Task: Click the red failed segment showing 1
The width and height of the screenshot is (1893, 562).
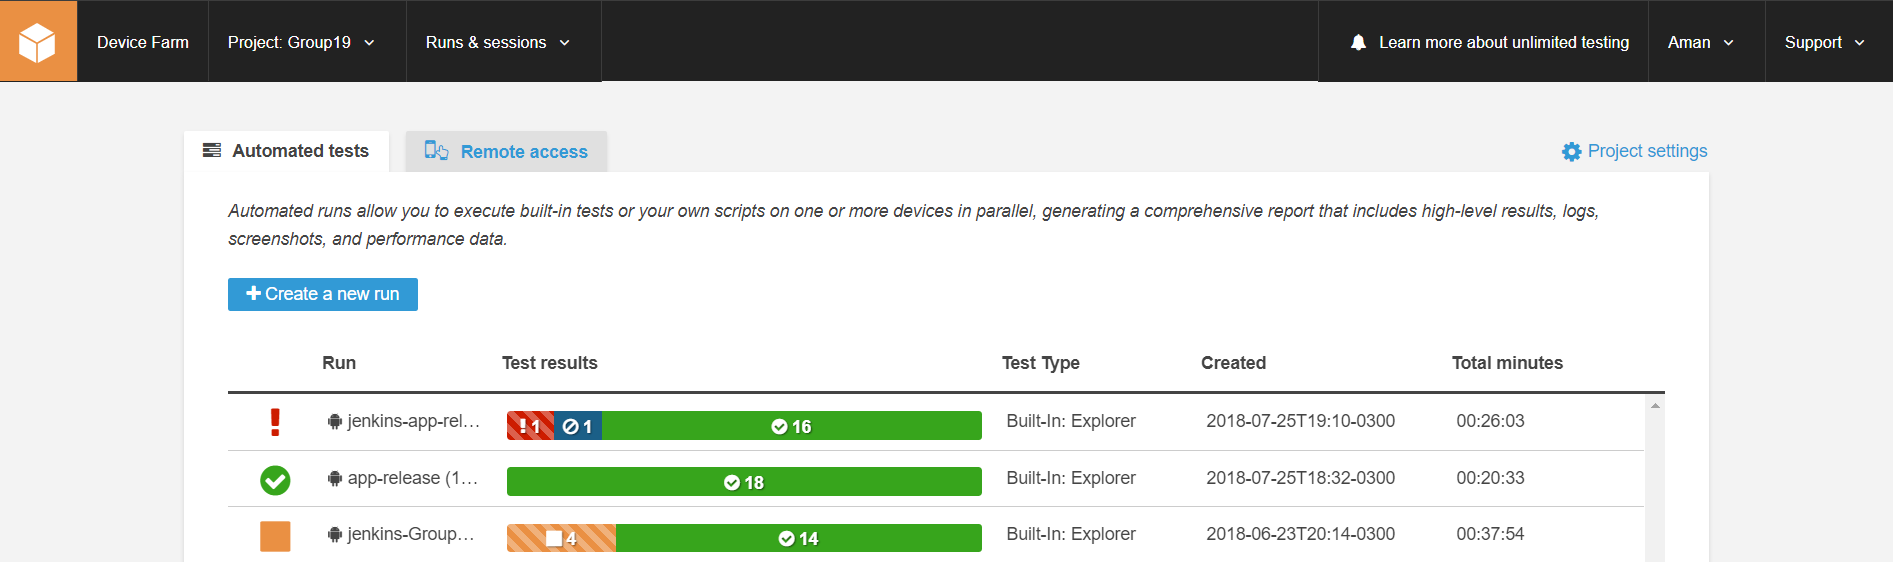Action: [x=530, y=426]
